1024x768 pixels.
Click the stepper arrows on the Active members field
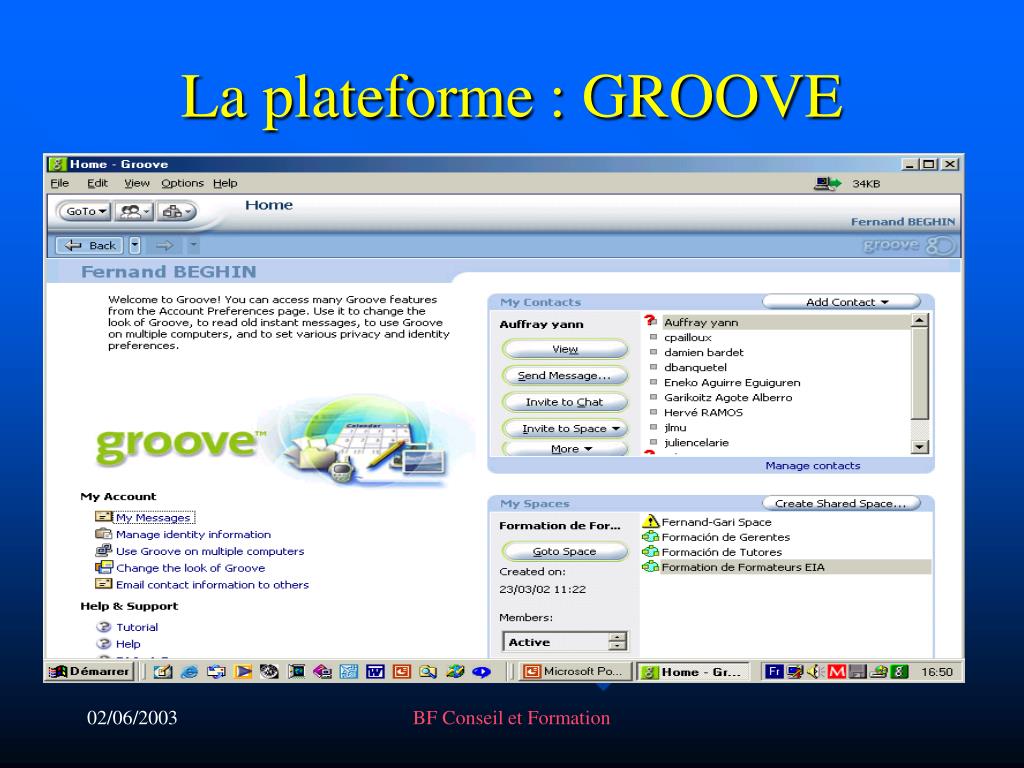[617, 642]
